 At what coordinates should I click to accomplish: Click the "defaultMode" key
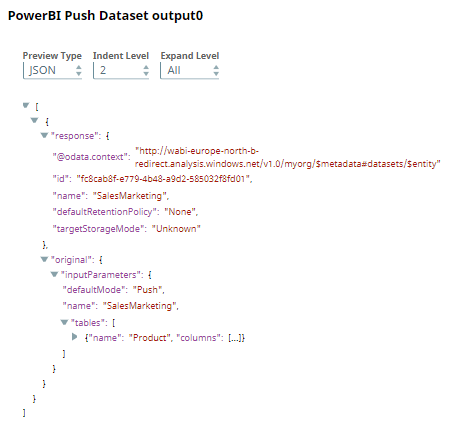[95, 290]
